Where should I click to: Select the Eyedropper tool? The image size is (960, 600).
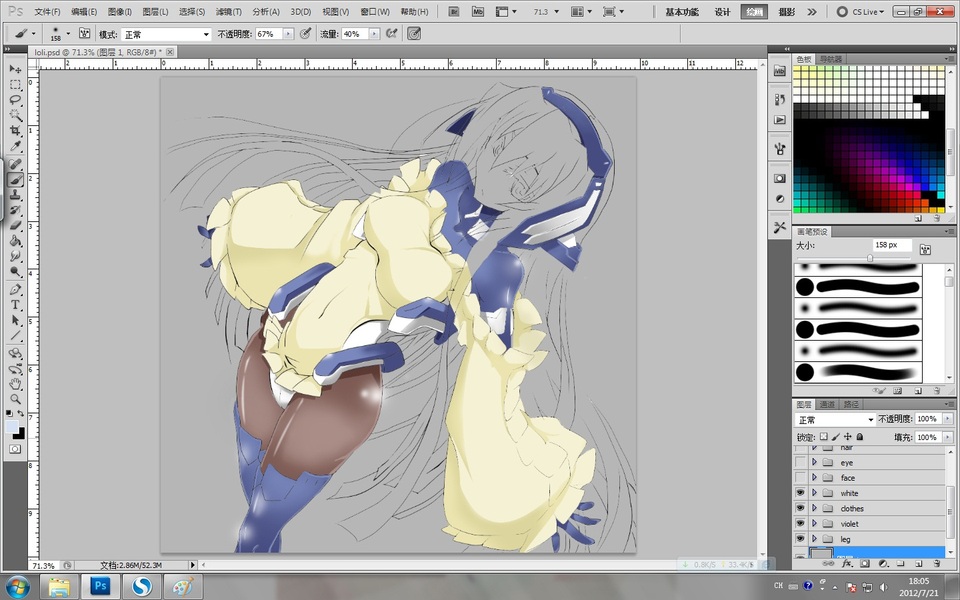(x=15, y=146)
